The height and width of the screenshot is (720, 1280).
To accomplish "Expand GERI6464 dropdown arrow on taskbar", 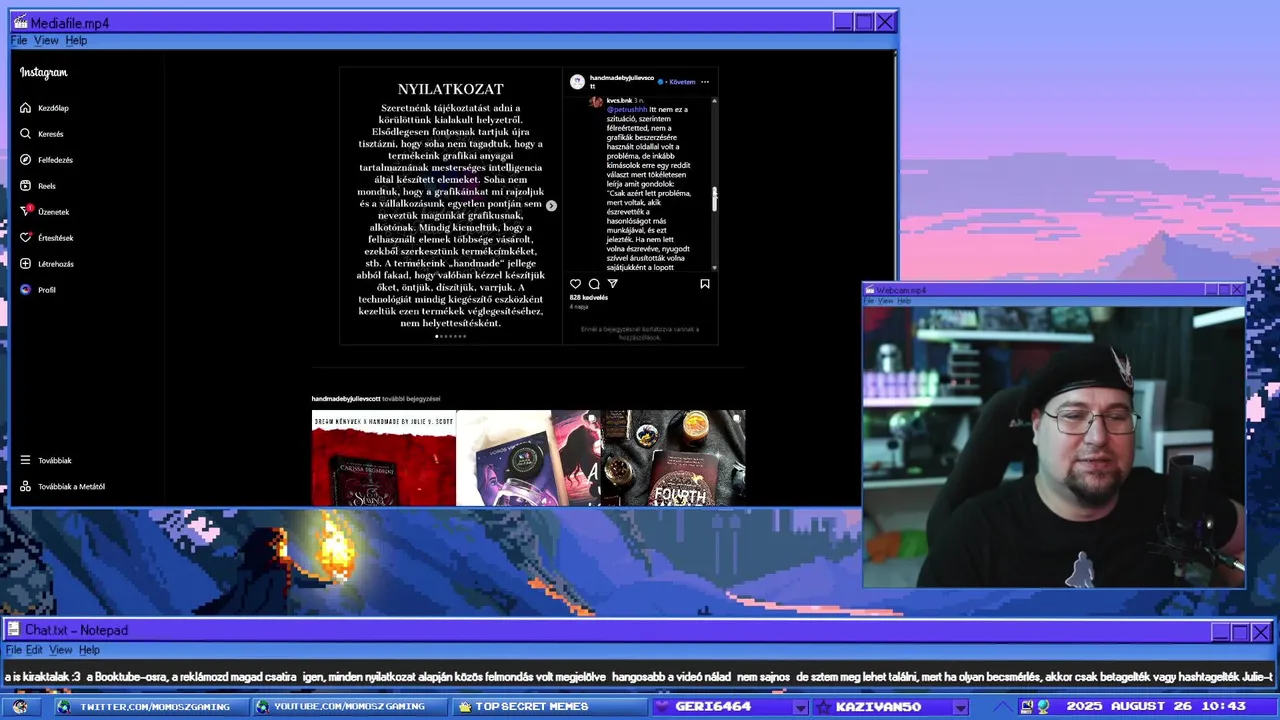I will tap(800, 707).
